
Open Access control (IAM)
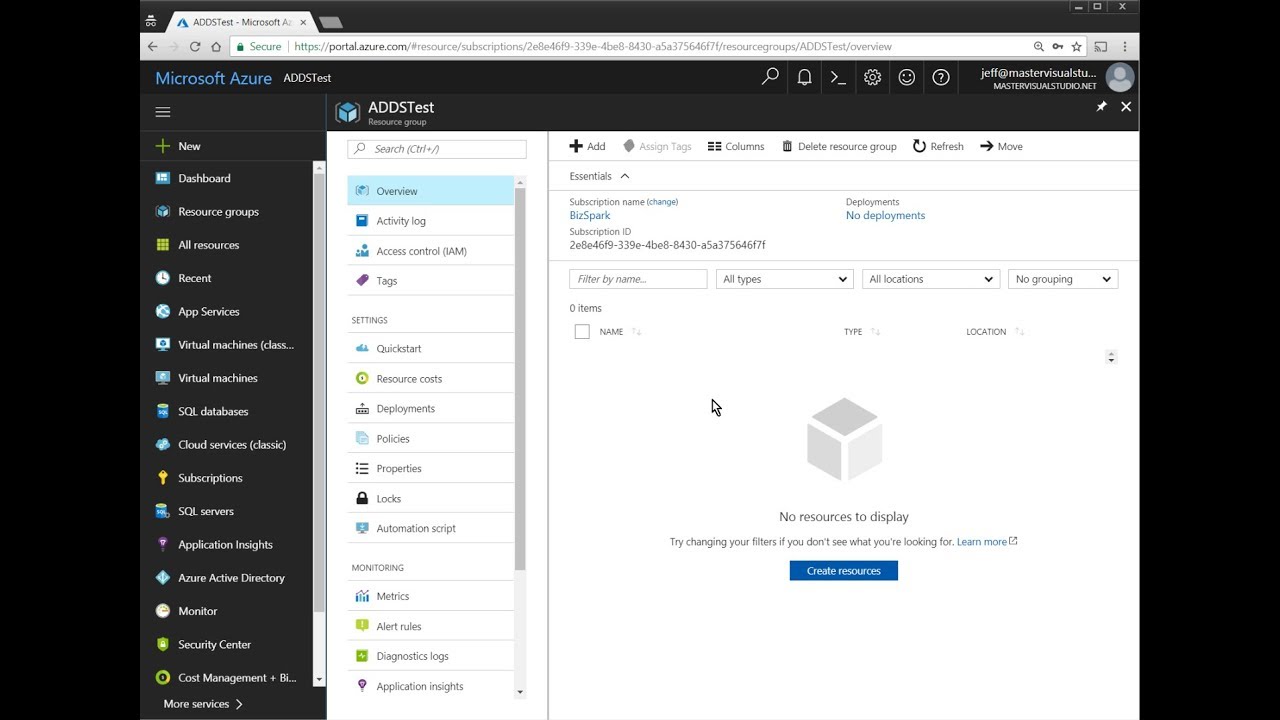tap(430, 251)
